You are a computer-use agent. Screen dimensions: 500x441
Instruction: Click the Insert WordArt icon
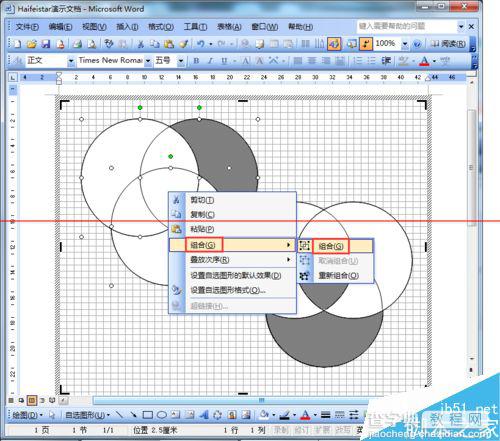pos(204,415)
